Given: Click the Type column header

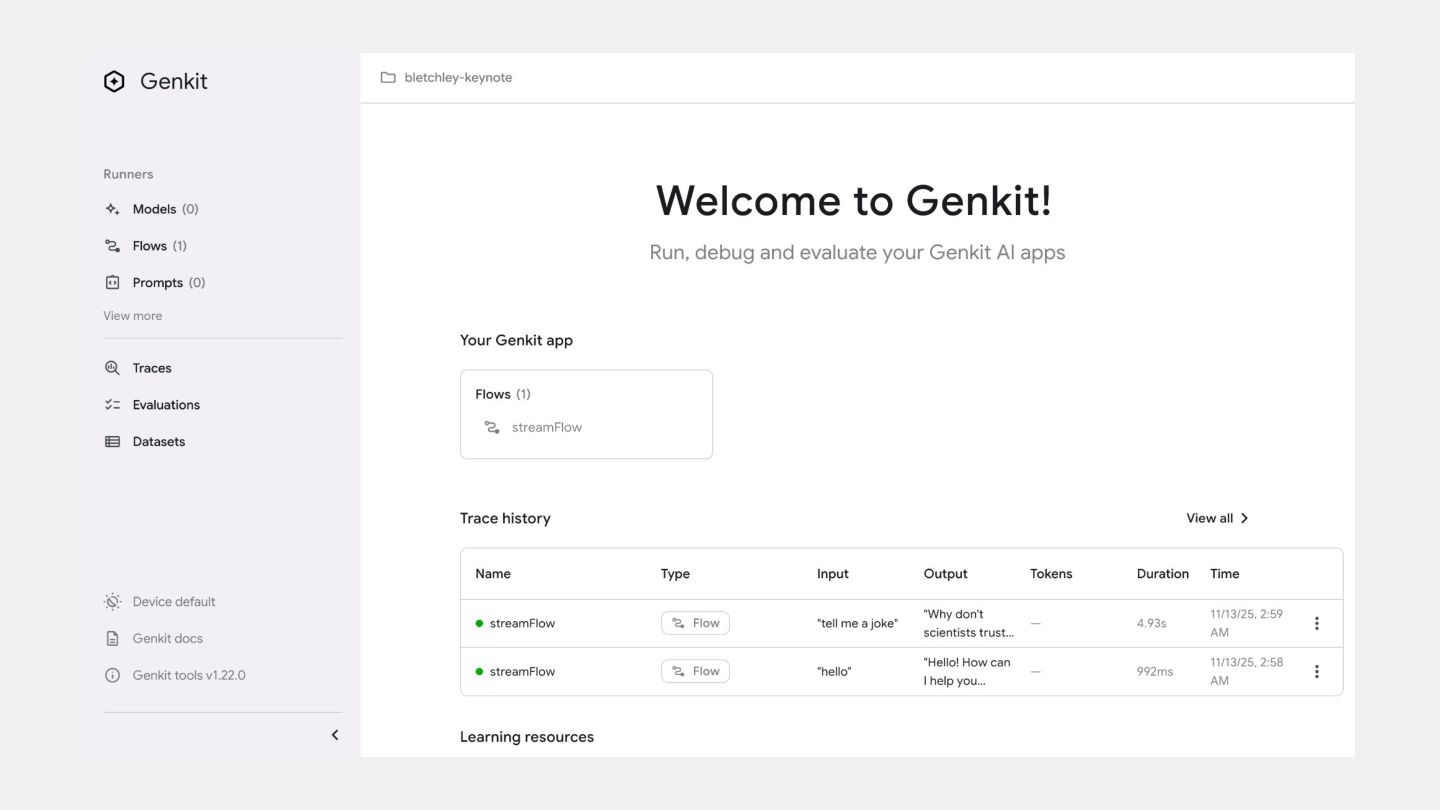Looking at the screenshot, I should tap(675, 574).
